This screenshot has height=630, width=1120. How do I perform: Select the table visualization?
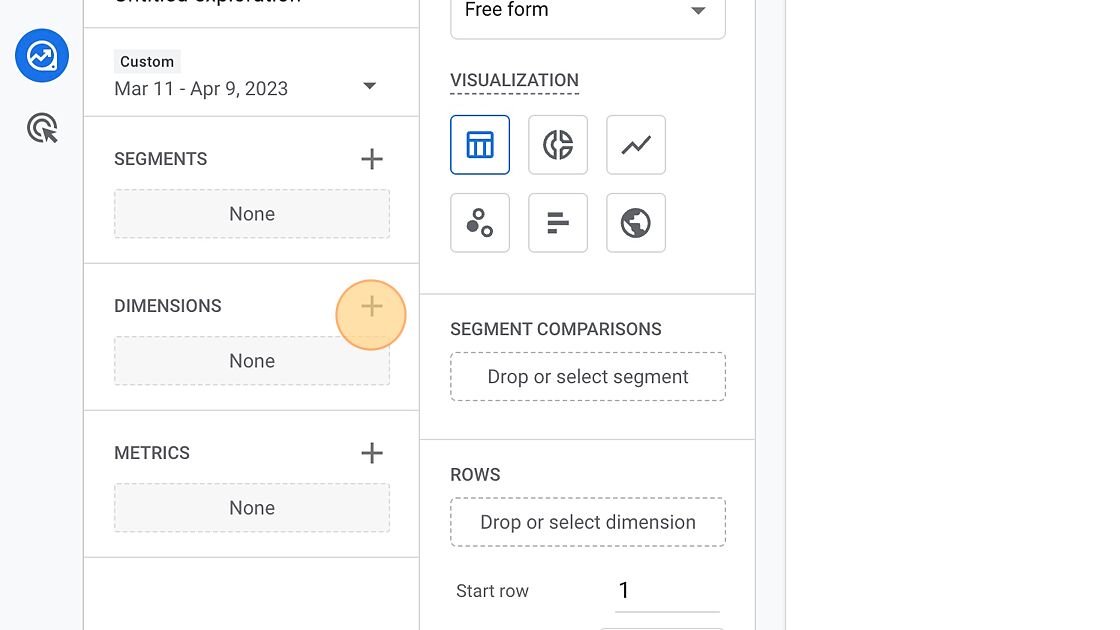[x=480, y=145]
